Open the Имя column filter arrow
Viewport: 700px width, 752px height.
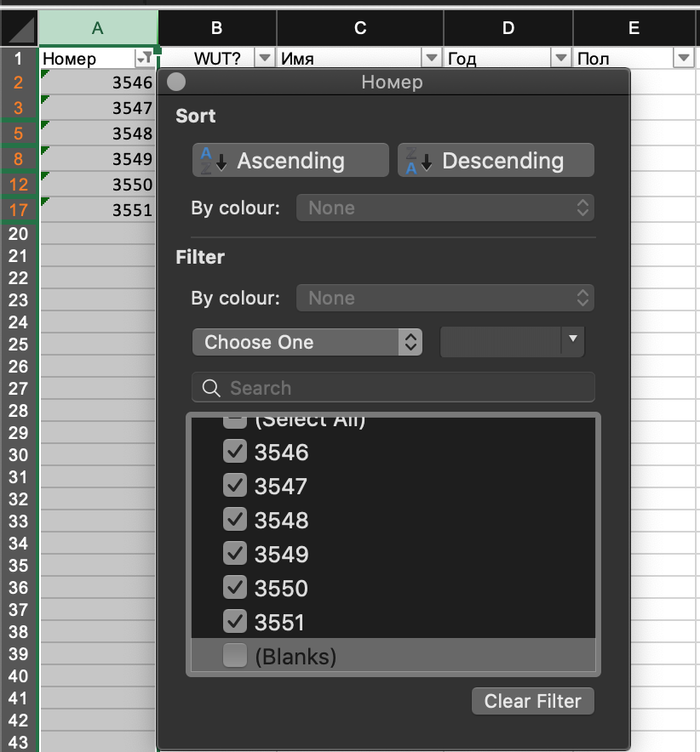431,59
